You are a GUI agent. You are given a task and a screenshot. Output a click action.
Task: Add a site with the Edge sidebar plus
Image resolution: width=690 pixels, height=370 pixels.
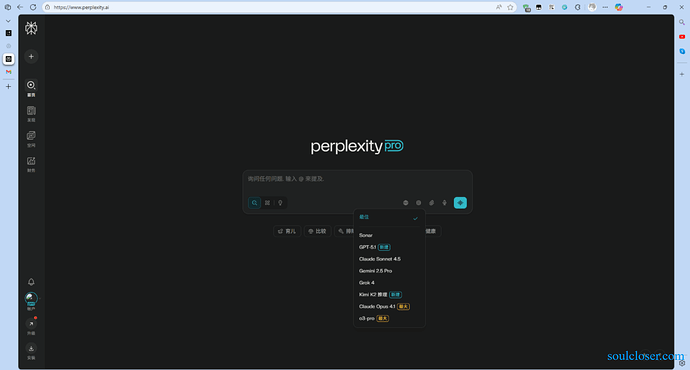[x=682, y=74]
